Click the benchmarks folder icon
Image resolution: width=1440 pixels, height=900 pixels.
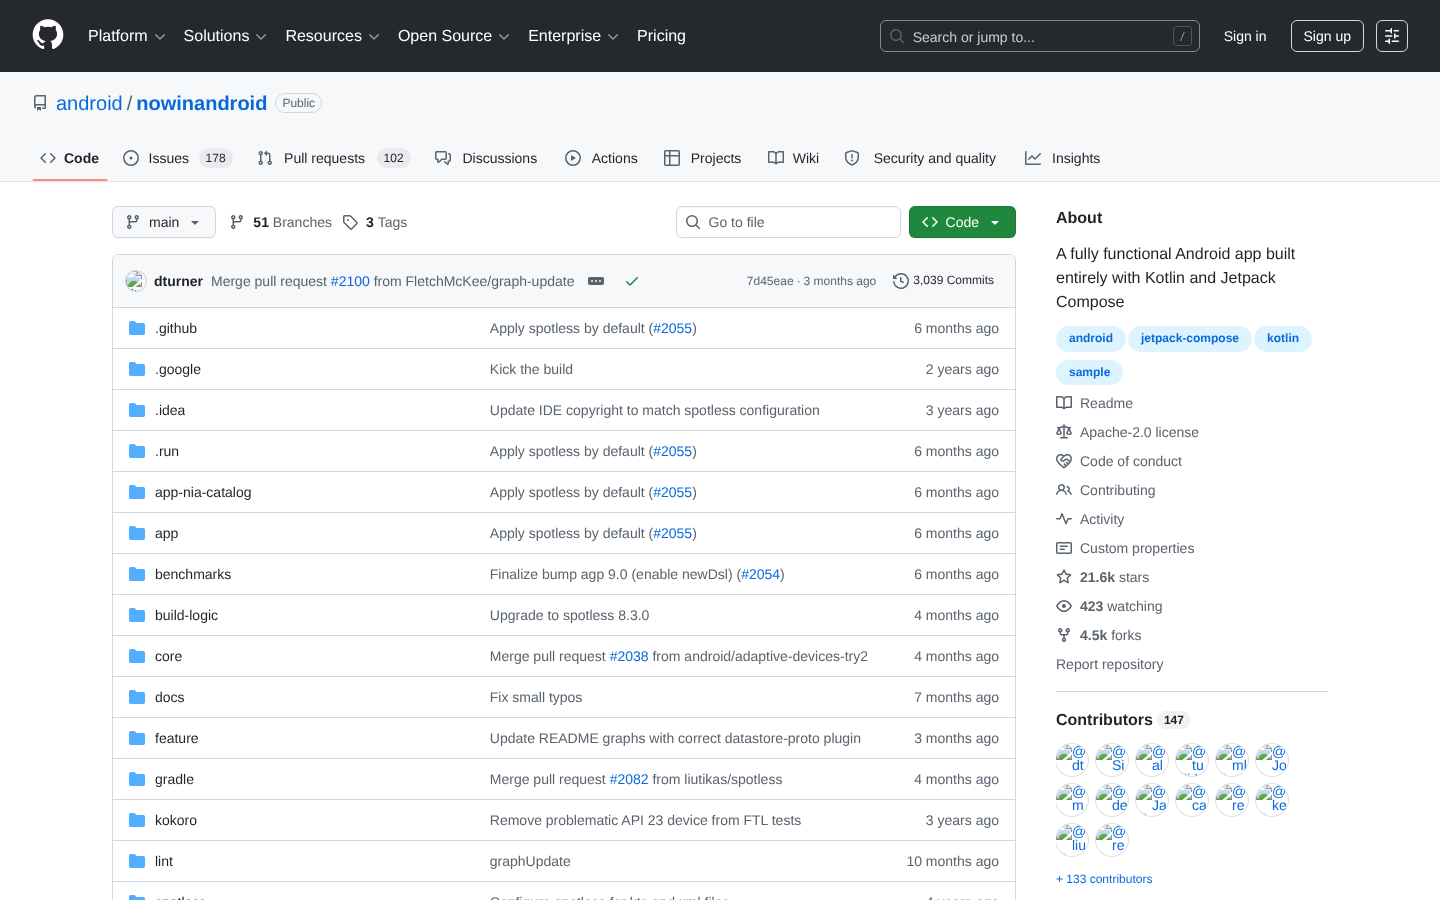coord(137,574)
